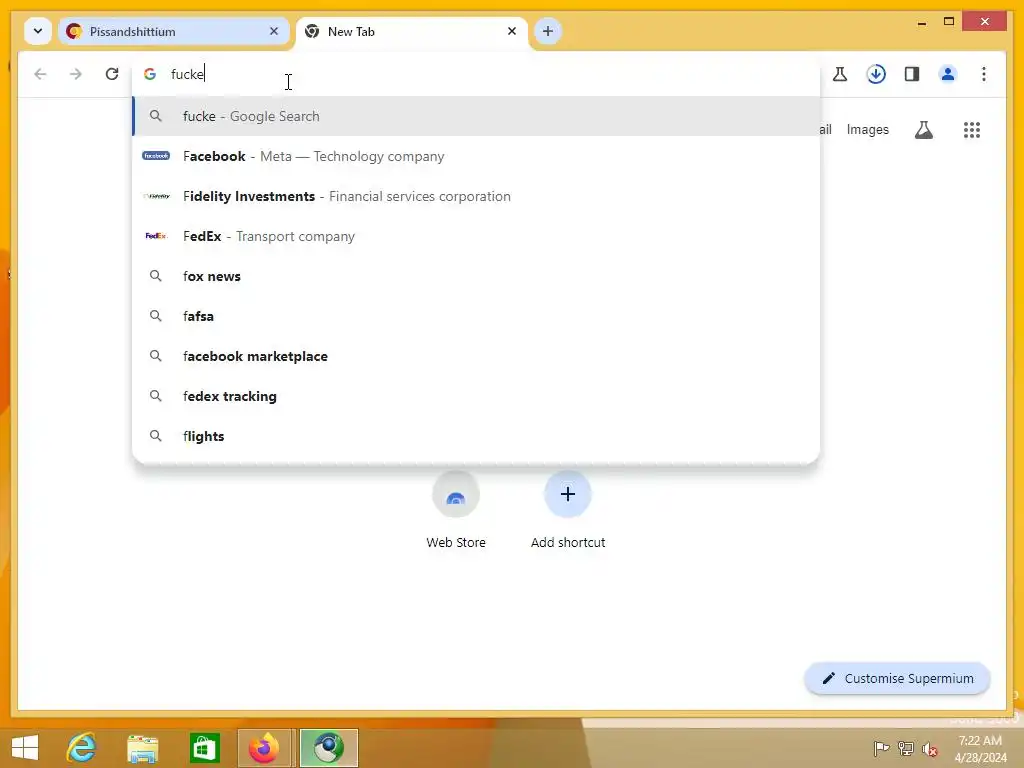Launch Internet Explorer from taskbar
Screen dimensions: 1024x768
(82, 748)
